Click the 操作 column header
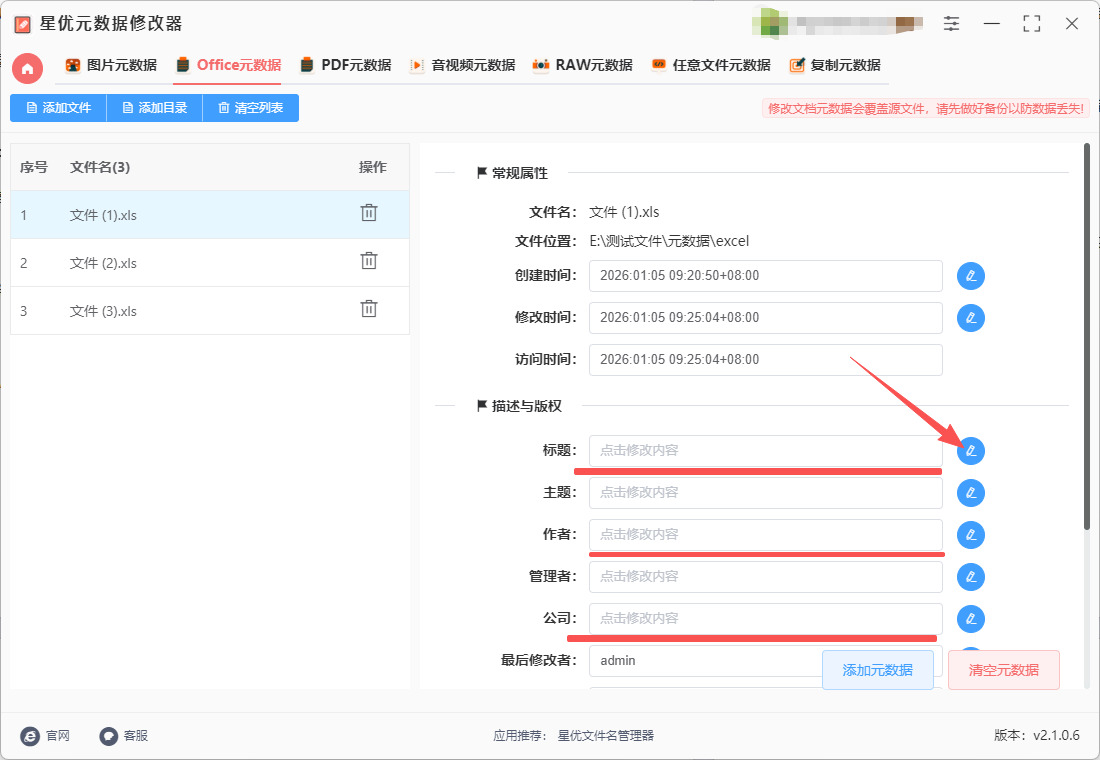 point(373,167)
